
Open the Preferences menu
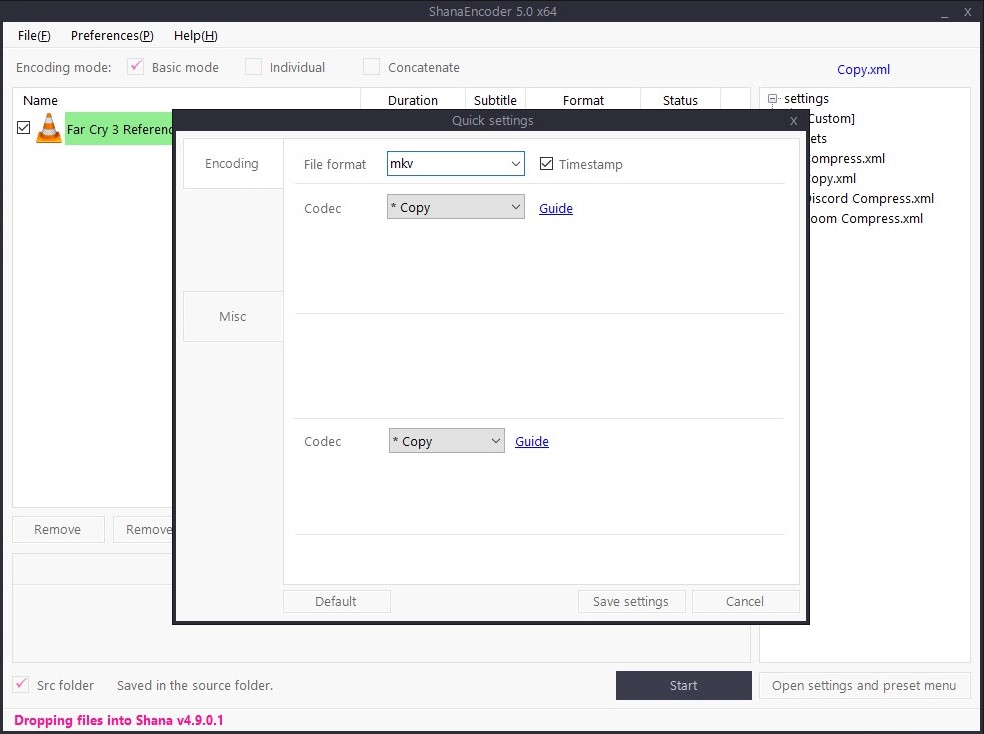pyautogui.click(x=112, y=36)
